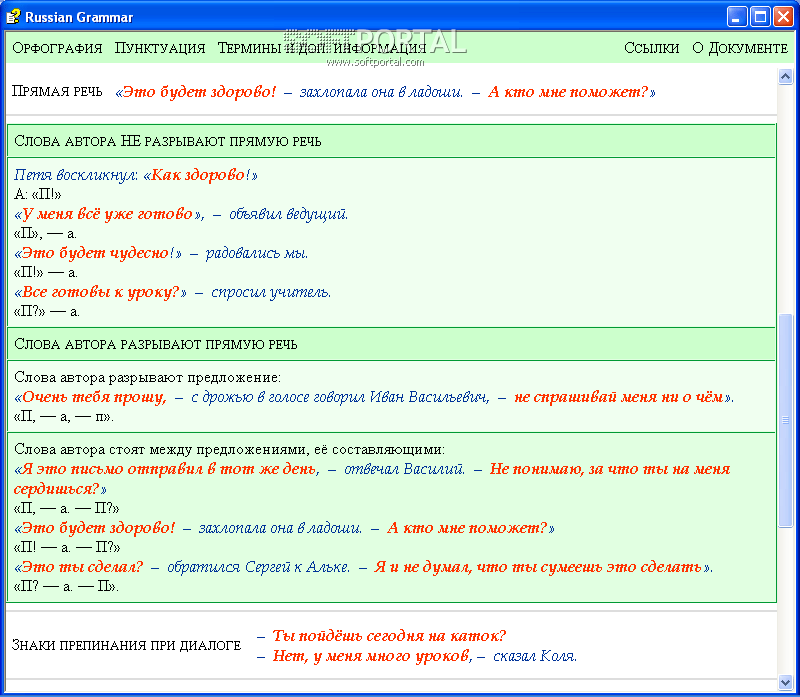
Task: Open Знаки препинания при диалоге section
Action: click(126, 645)
